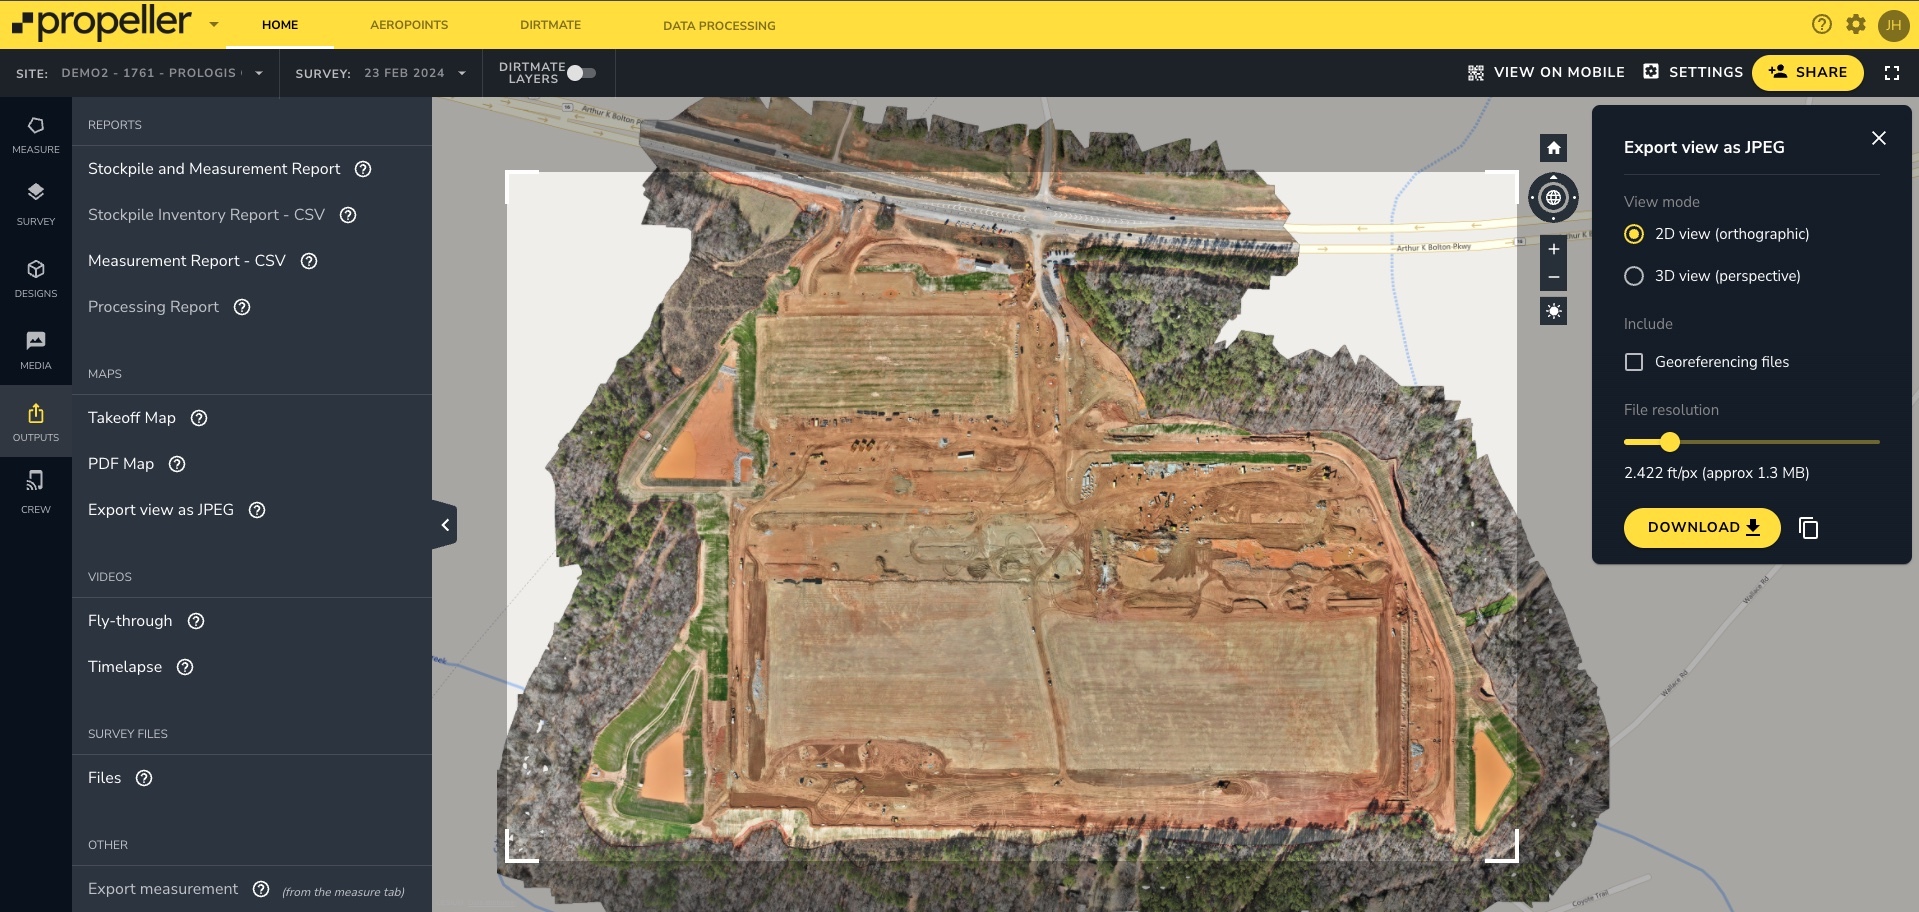Copy the export link with the copy icon

tap(1809, 528)
